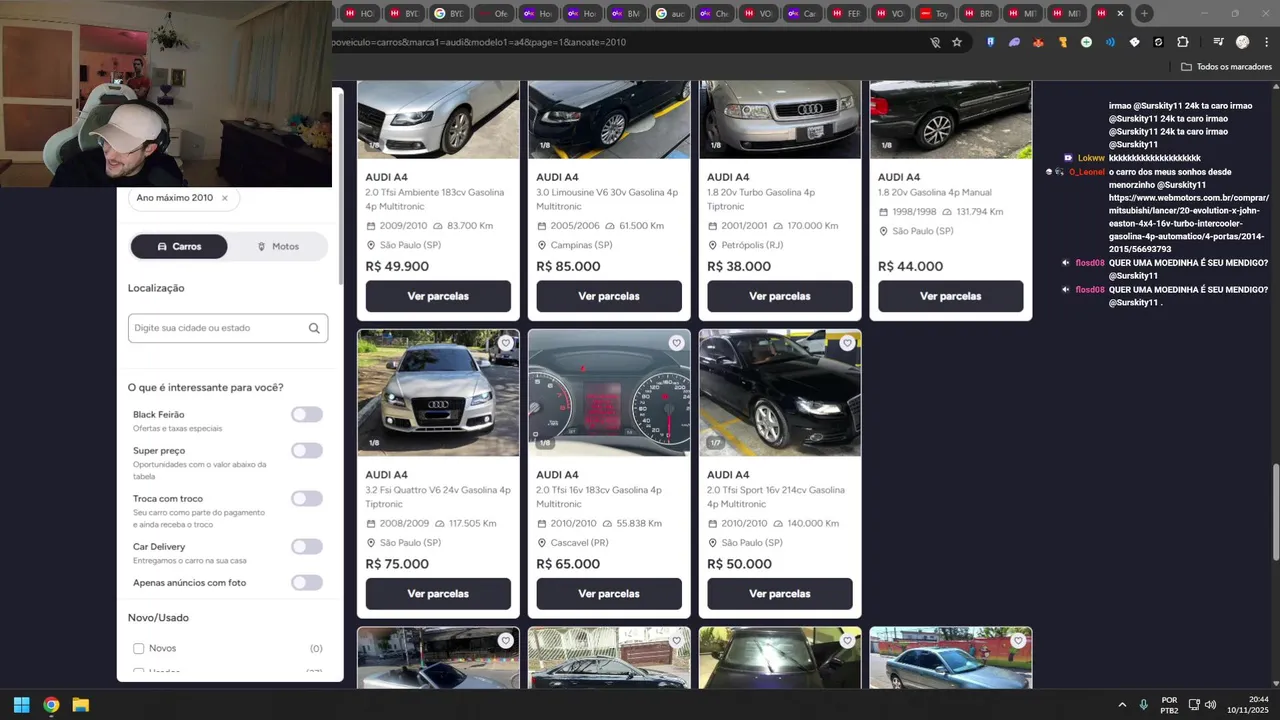The image size is (1280, 720).
Task: Open File Explorer from the taskbar
Action: [x=81, y=705]
